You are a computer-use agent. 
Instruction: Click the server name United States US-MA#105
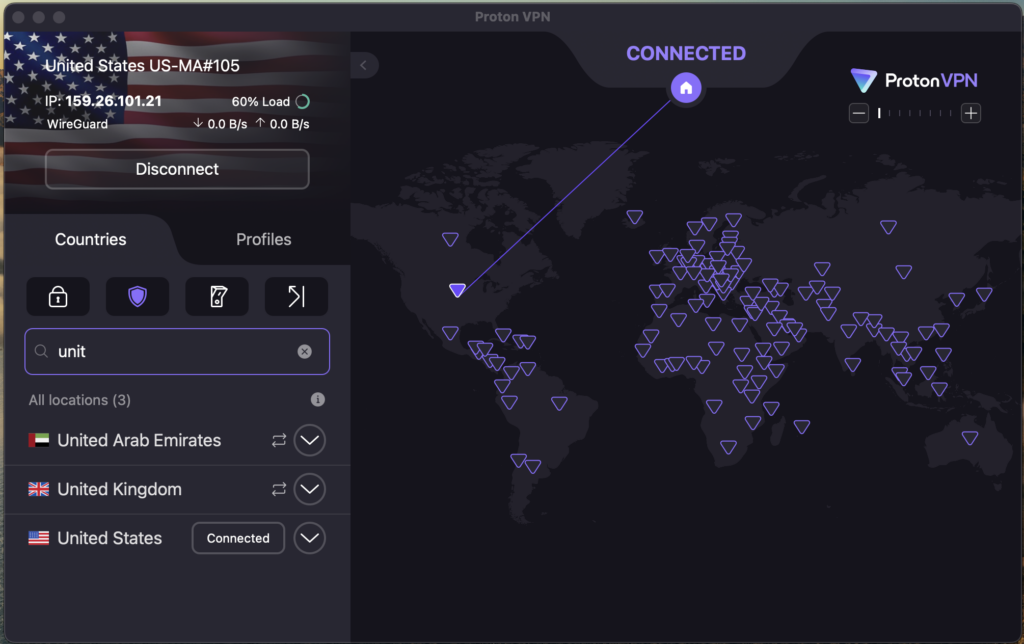(x=142, y=65)
